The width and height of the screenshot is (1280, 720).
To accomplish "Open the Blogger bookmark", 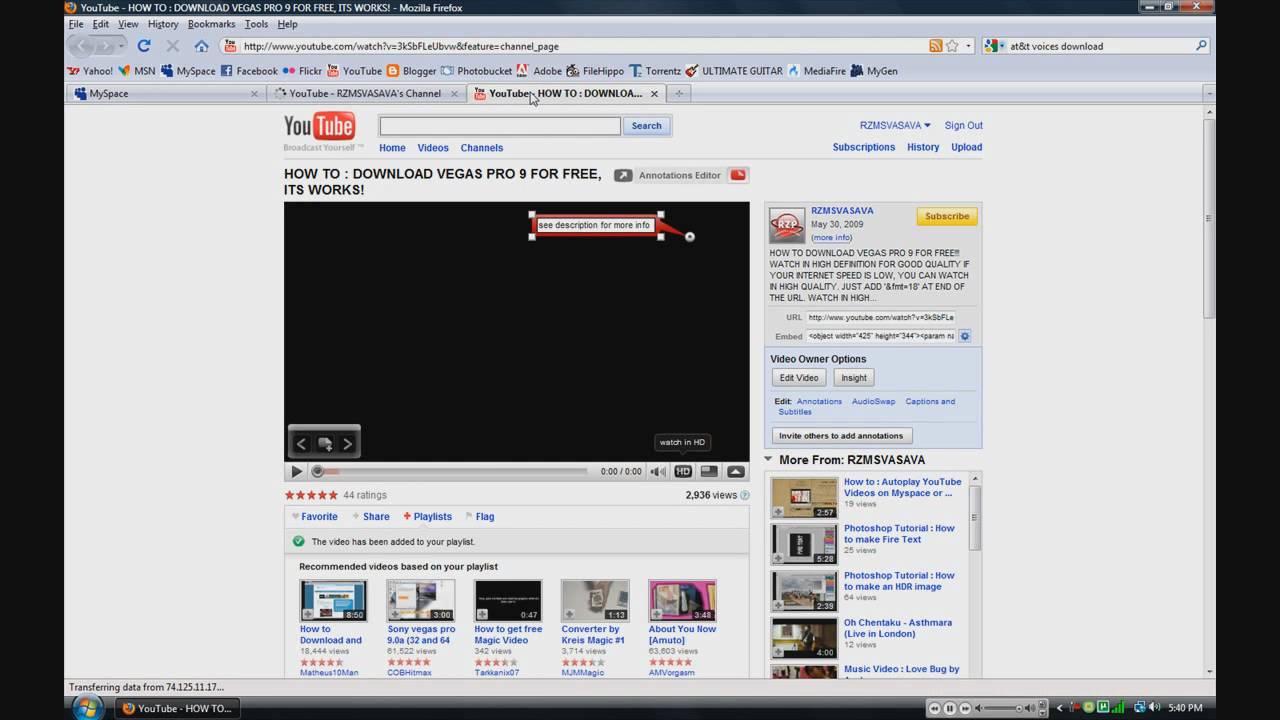I will click(411, 71).
